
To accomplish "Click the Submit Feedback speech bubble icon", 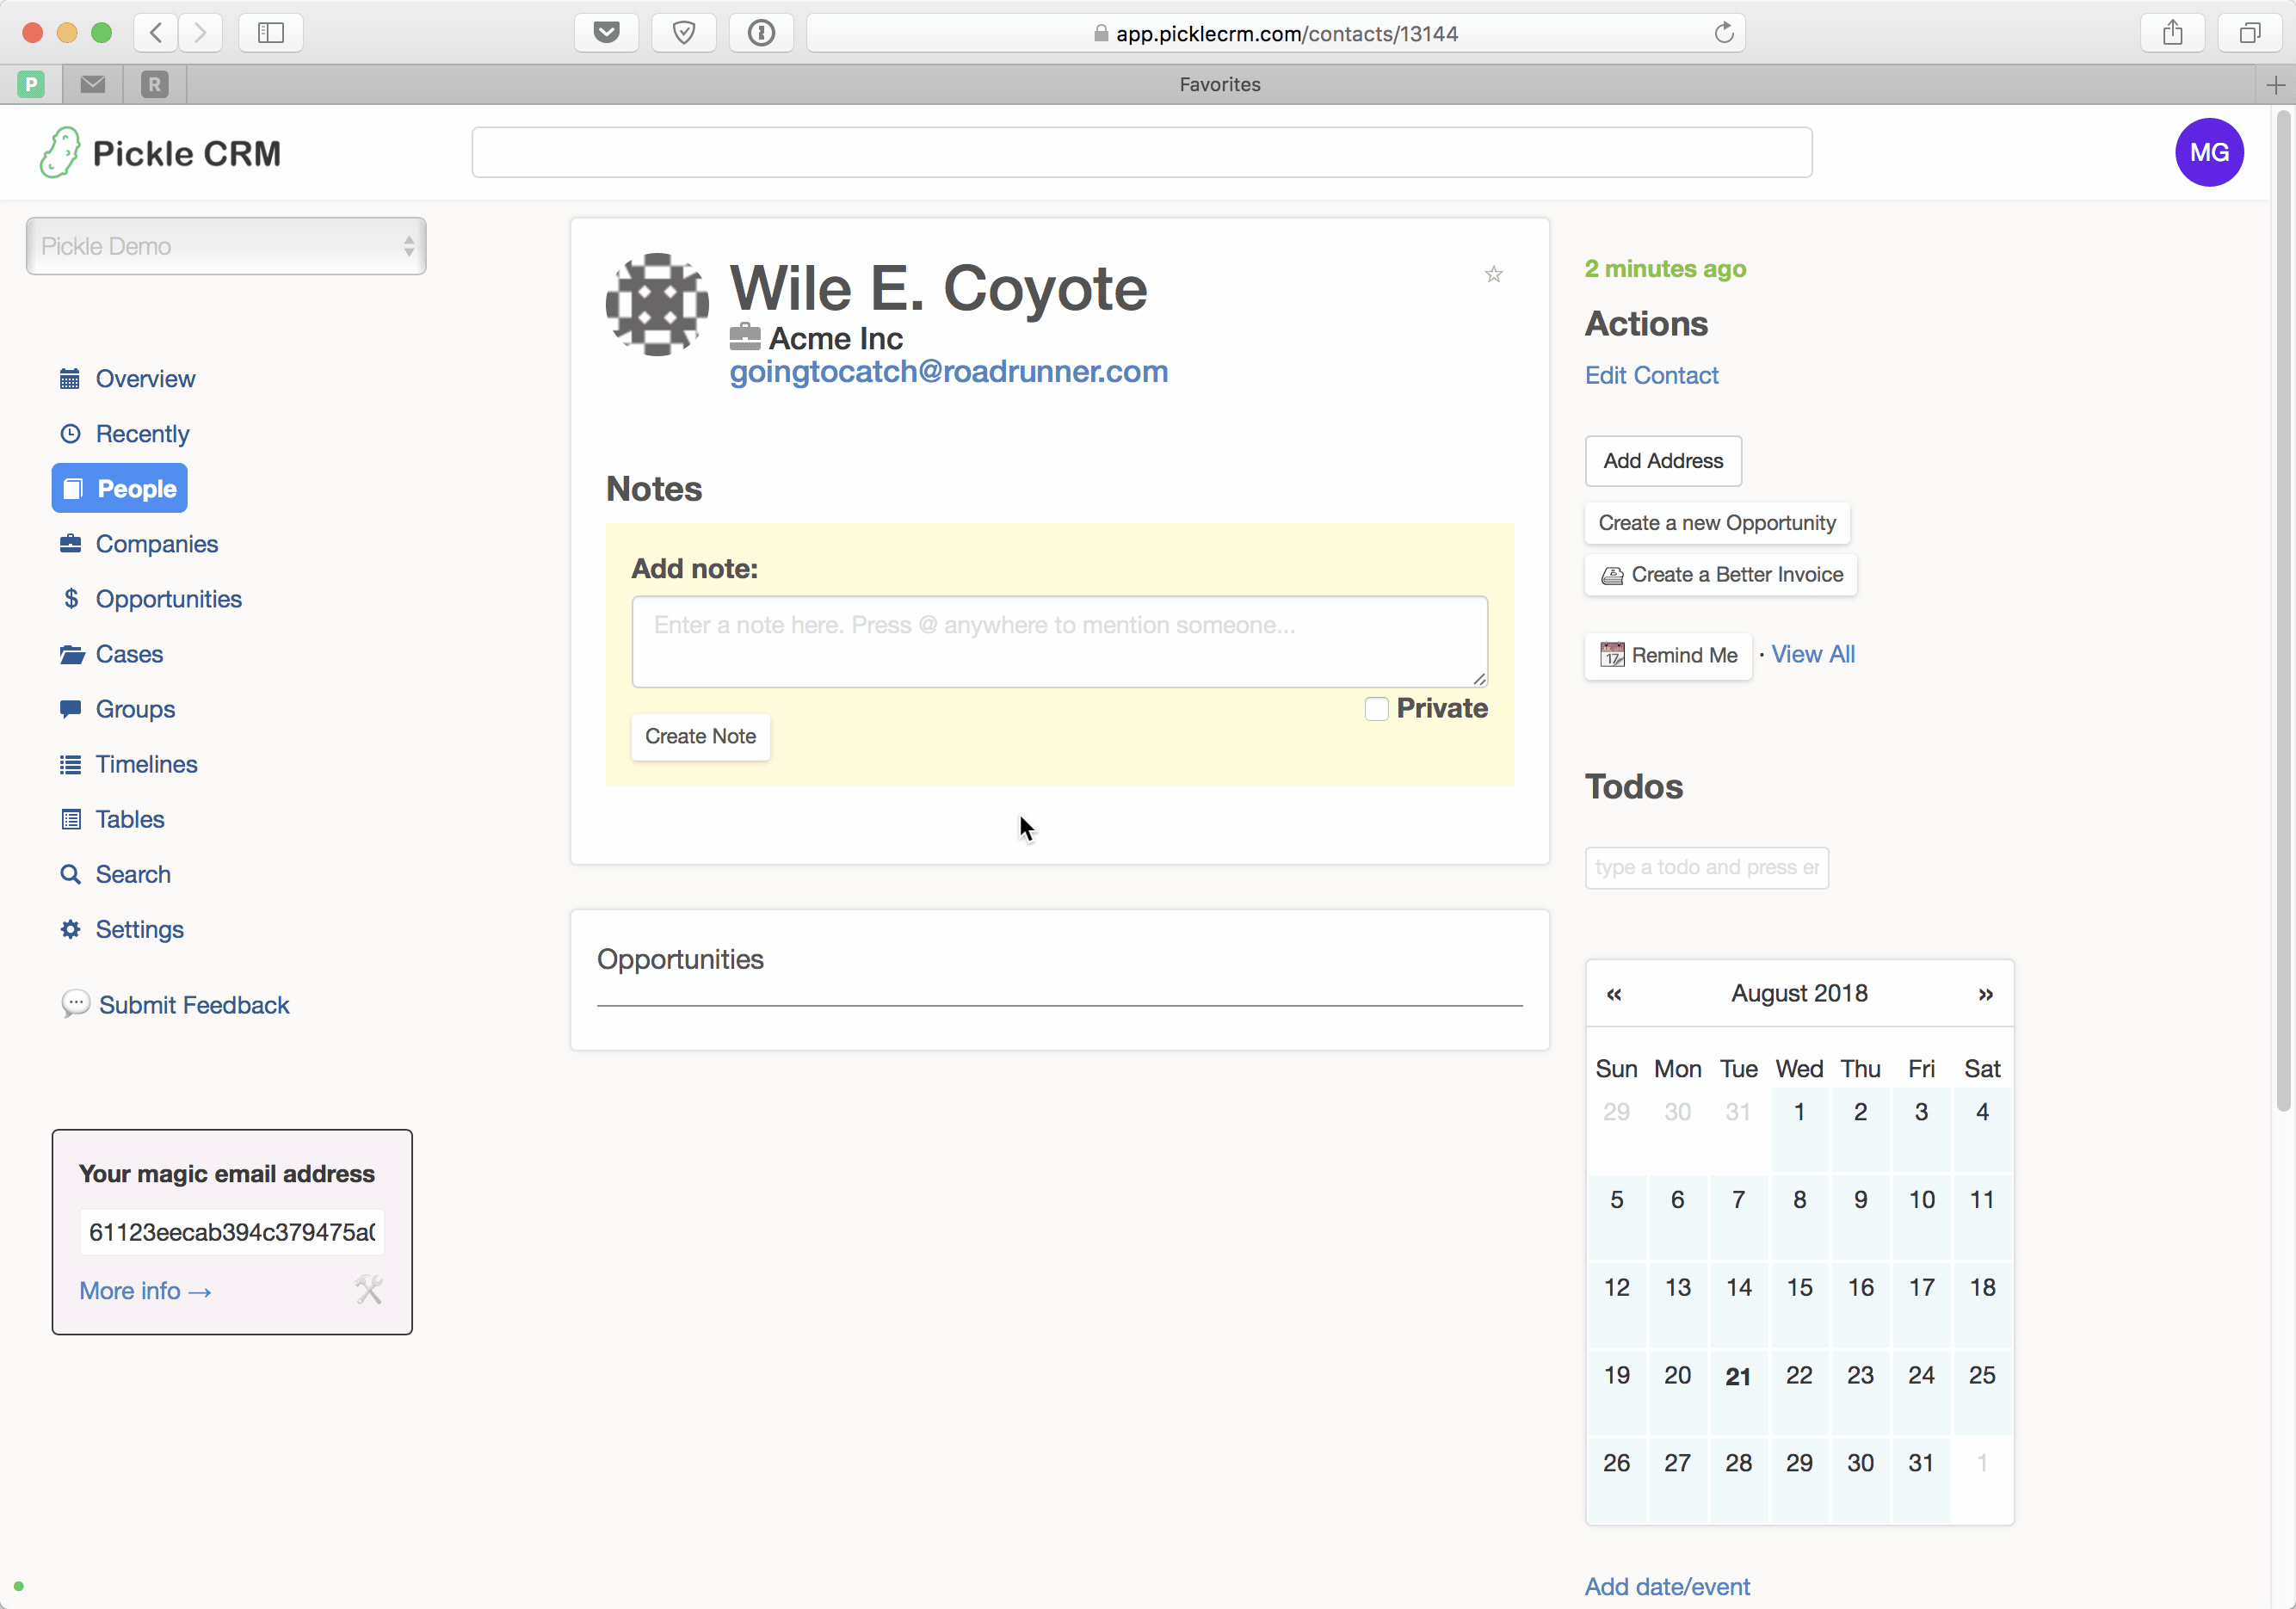I will 75,1004.
